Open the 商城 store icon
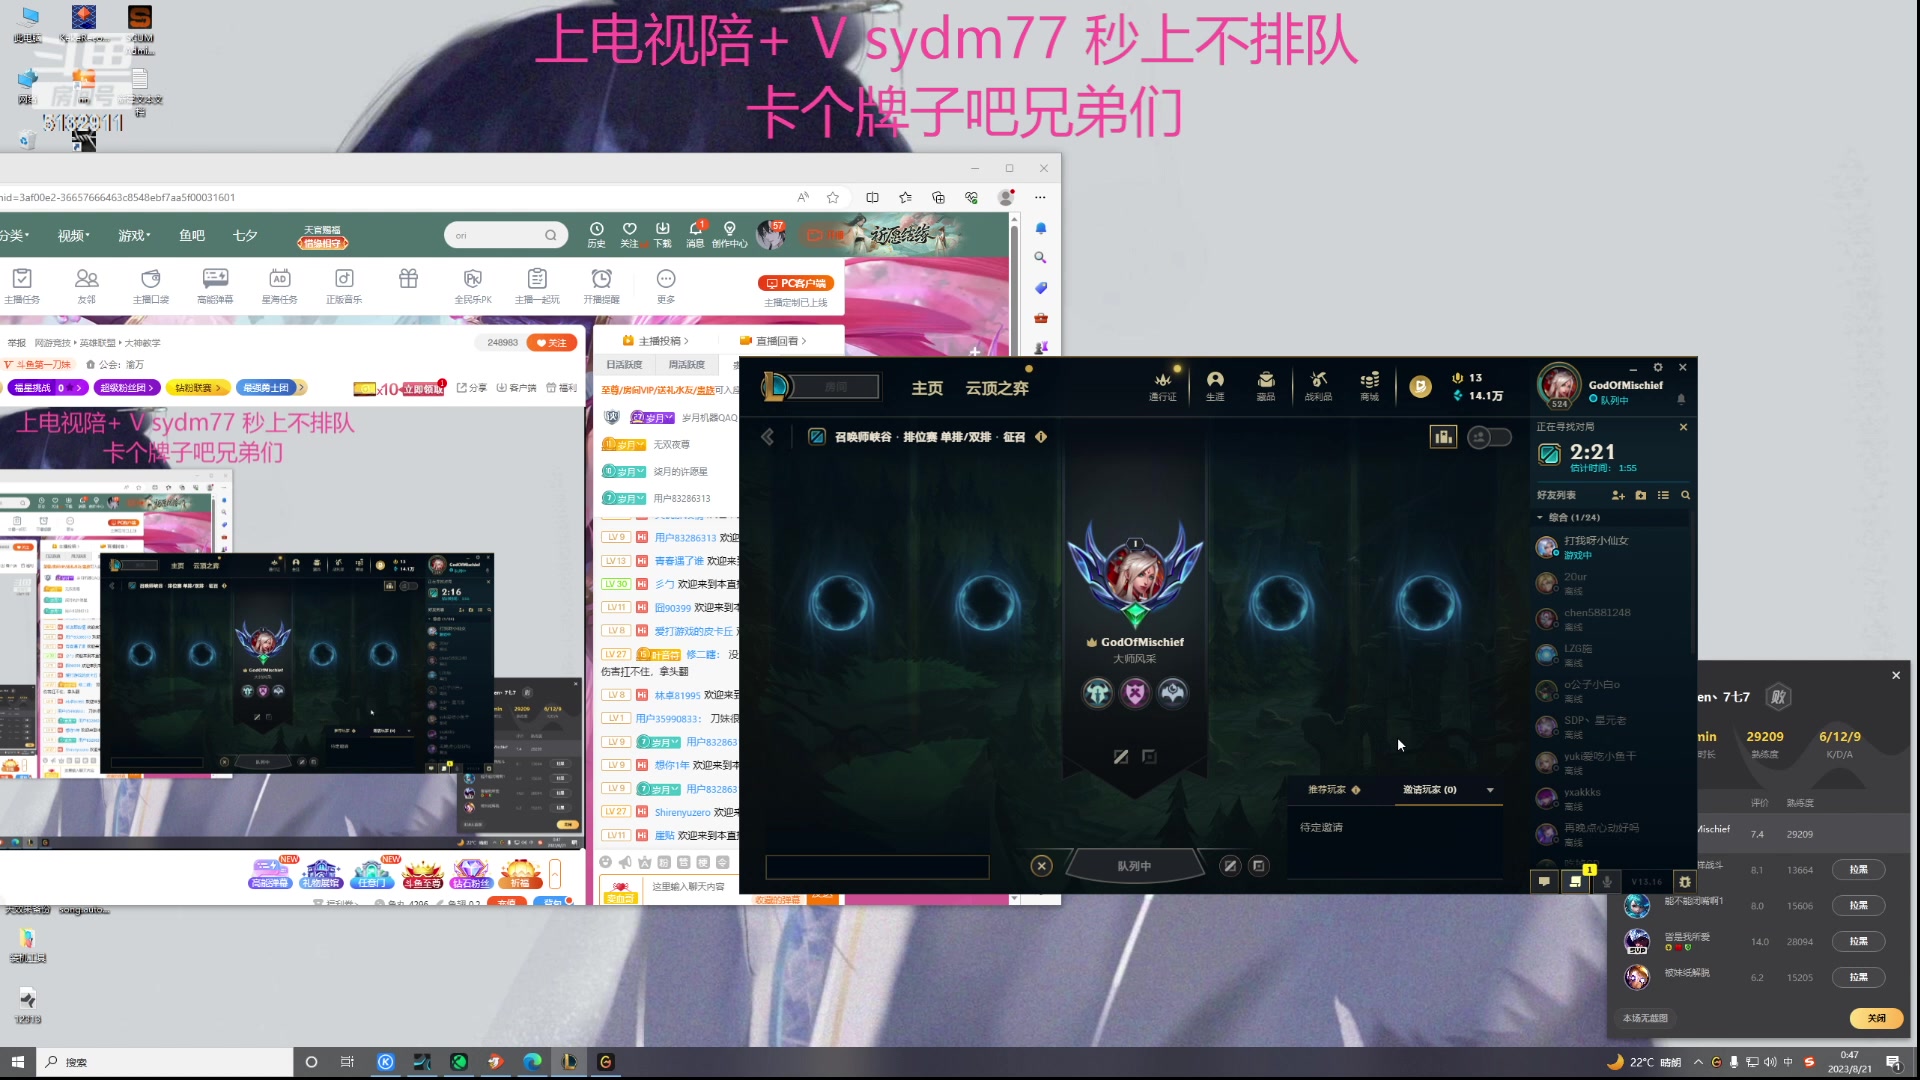1920x1080 pixels. point(1368,385)
